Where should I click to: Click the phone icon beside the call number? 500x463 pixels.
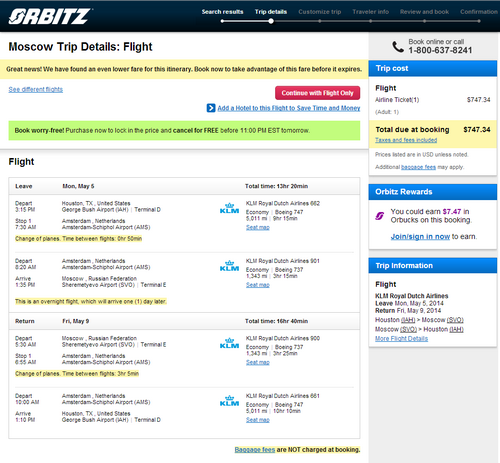pos(398,47)
